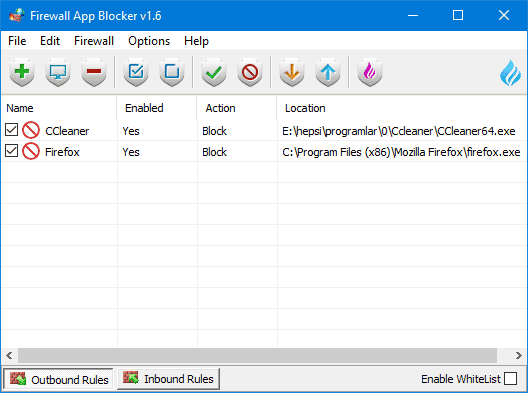
Task: Click the red prohibition Block toolbar icon
Action: click(x=250, y=72)
